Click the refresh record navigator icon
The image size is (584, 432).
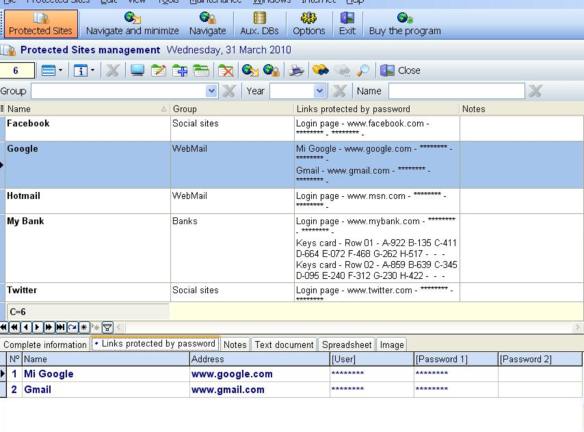(x=72, y=327)
